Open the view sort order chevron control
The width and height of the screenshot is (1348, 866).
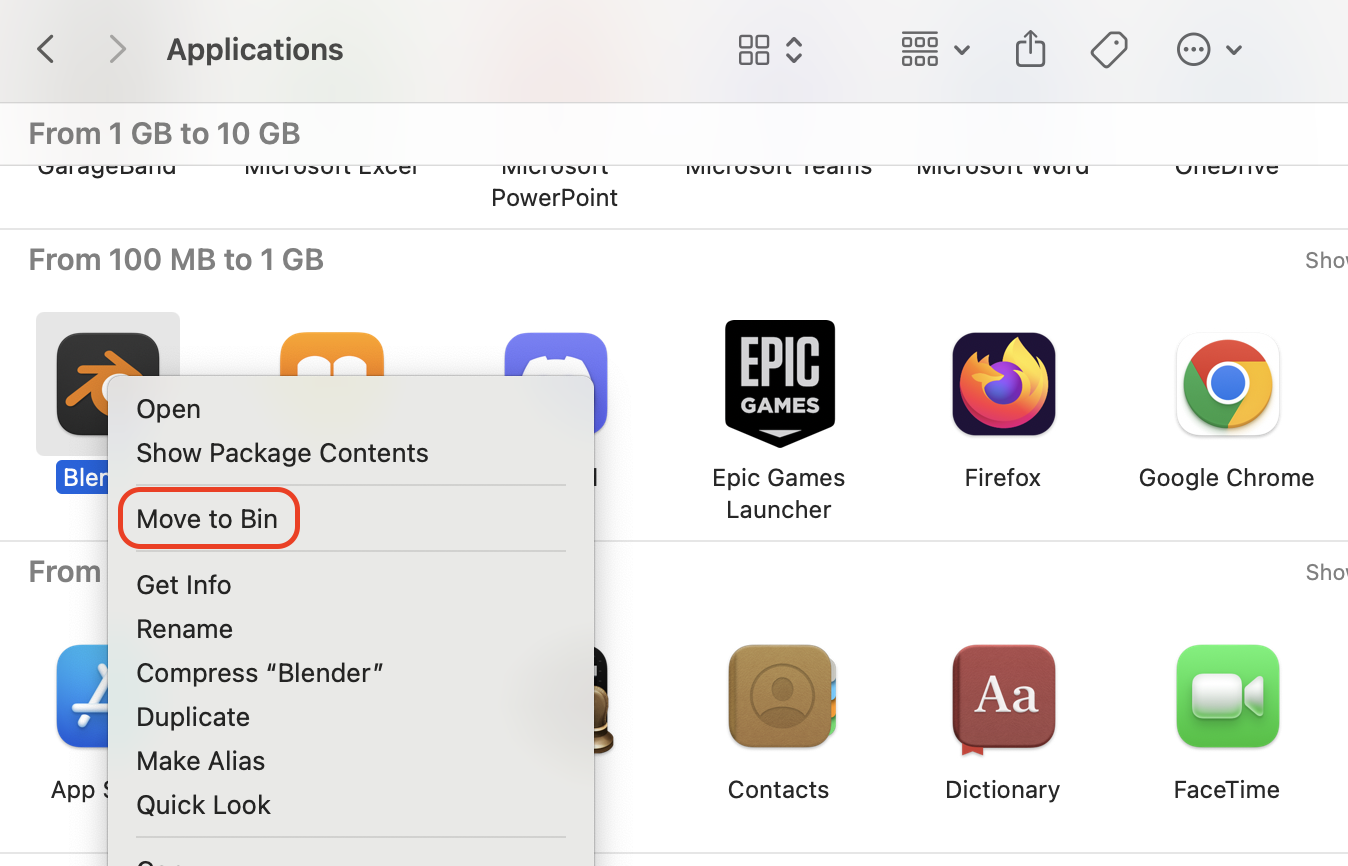coord(793,49)
